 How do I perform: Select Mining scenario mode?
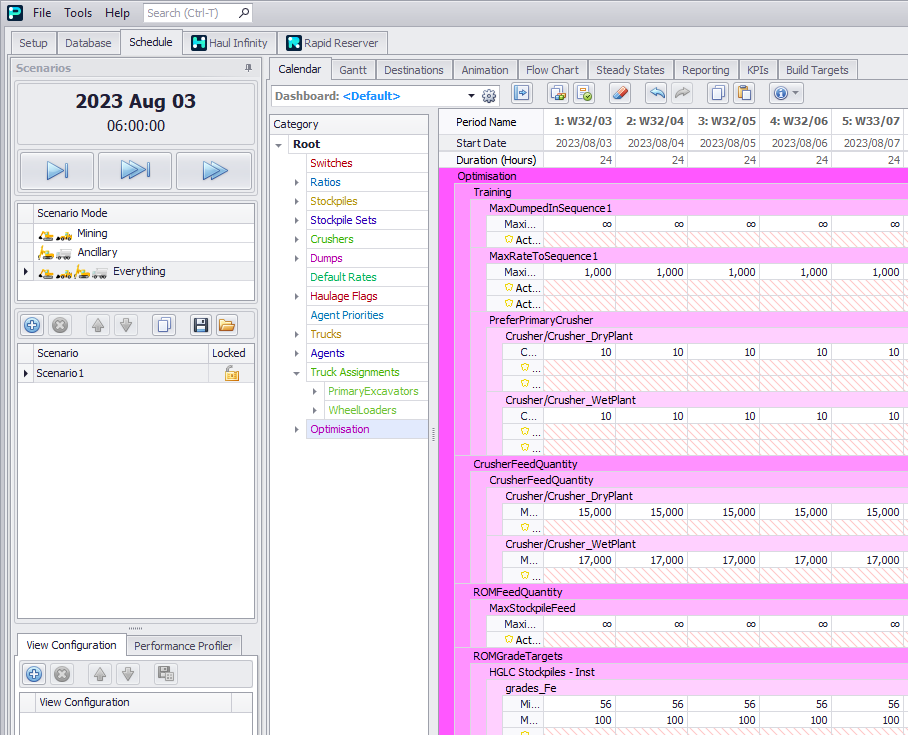point(92,233)
